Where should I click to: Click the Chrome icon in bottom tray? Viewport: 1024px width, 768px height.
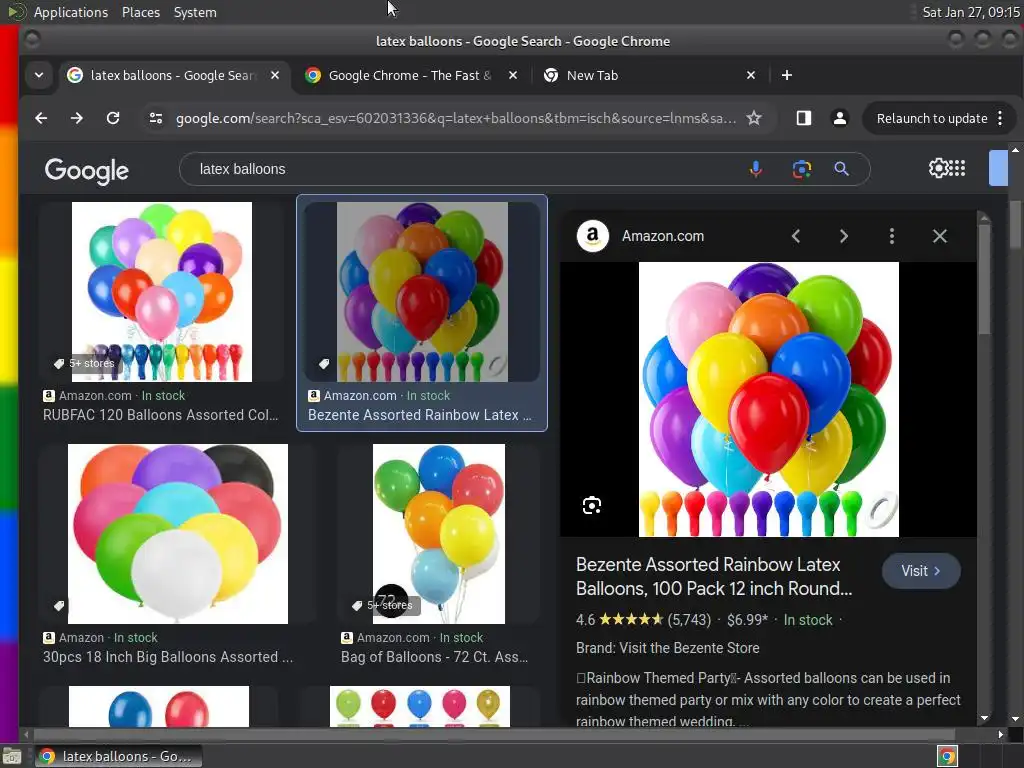(947, 757)
